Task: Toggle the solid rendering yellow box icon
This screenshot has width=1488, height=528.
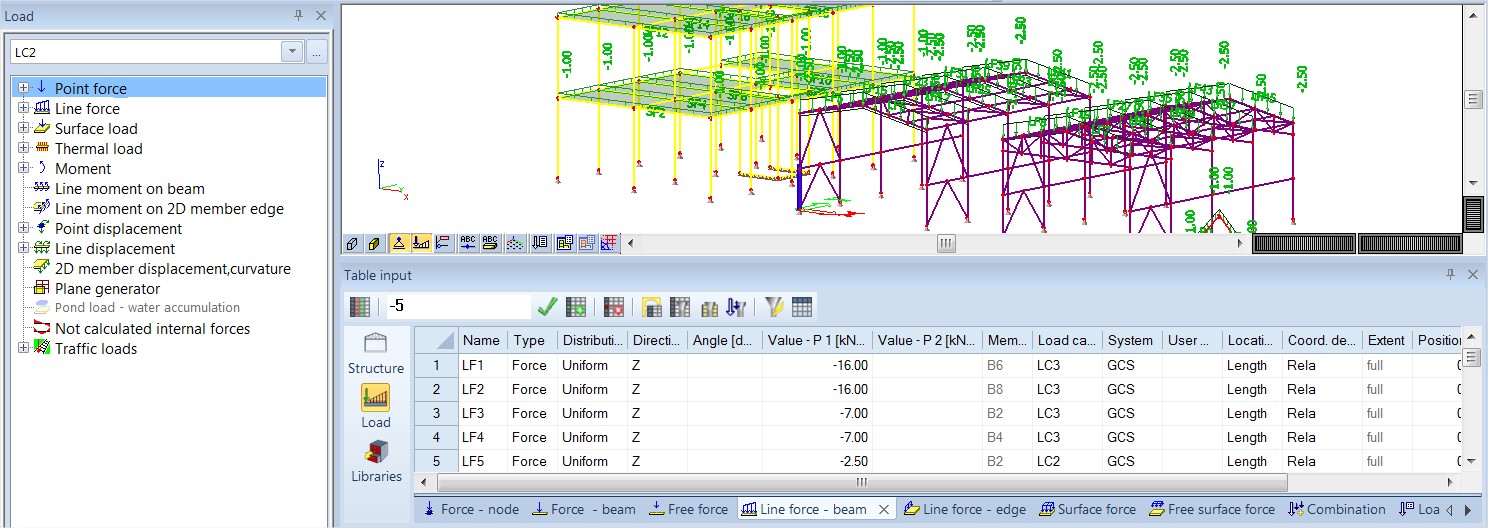Action: pos(375,243)
